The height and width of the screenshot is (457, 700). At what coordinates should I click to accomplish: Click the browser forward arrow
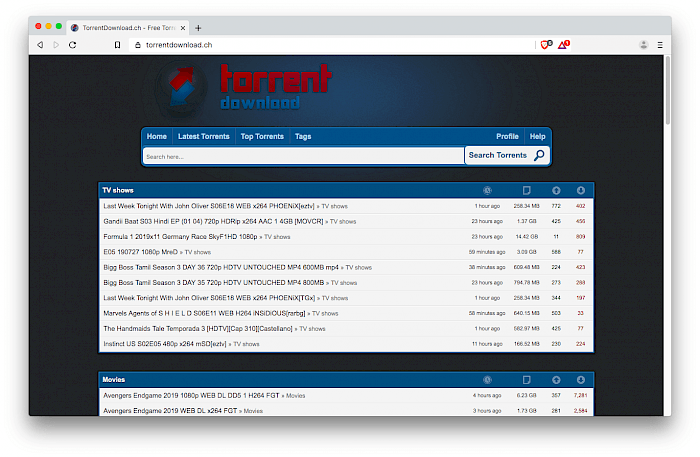coord(56,45)
